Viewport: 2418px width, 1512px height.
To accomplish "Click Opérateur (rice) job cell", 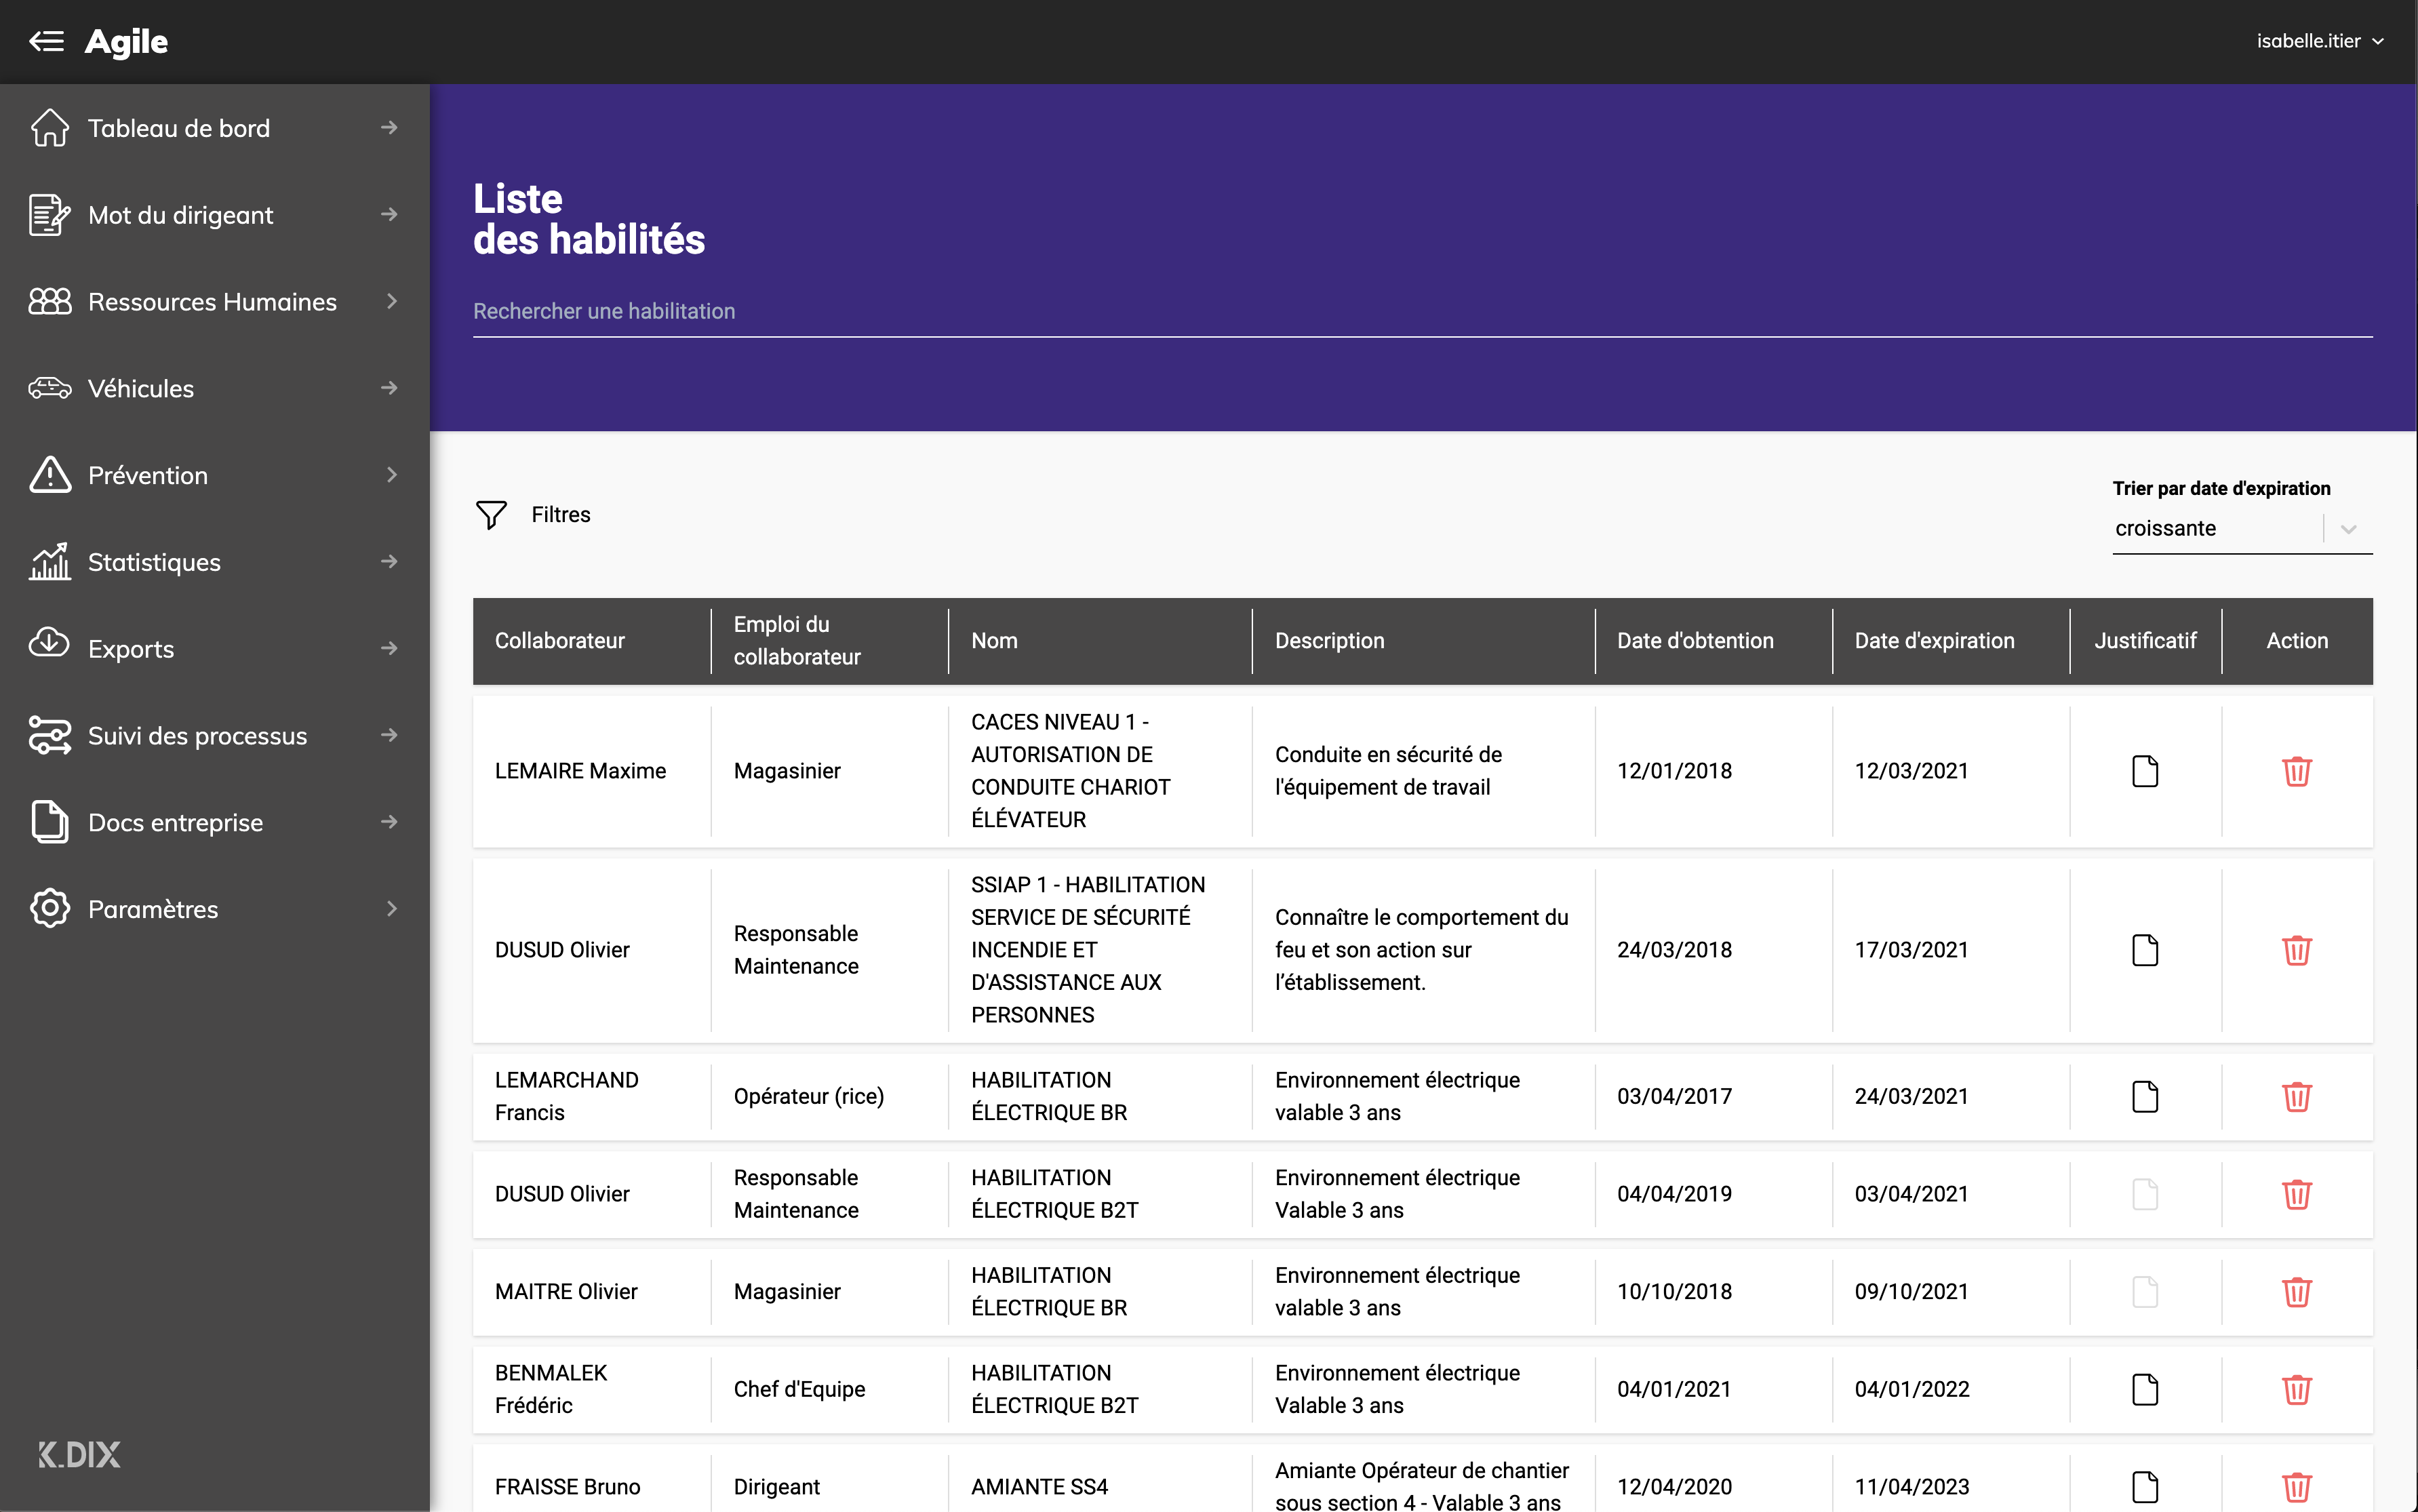I will tap(808, 1096).
